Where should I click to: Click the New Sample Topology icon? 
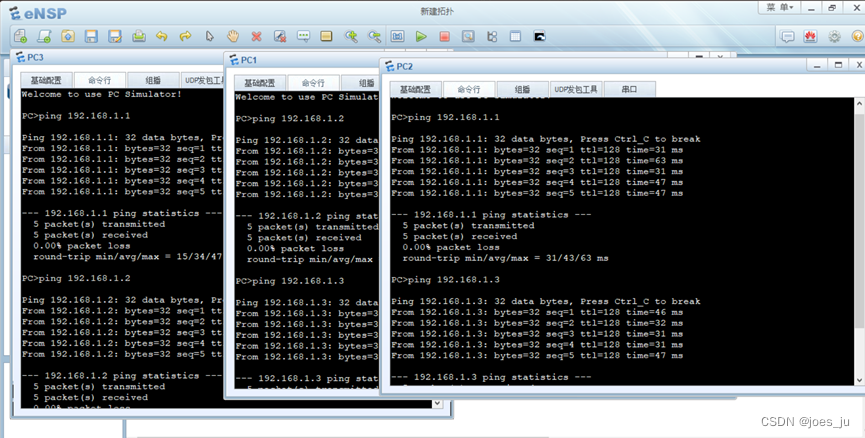click(44, 36)
